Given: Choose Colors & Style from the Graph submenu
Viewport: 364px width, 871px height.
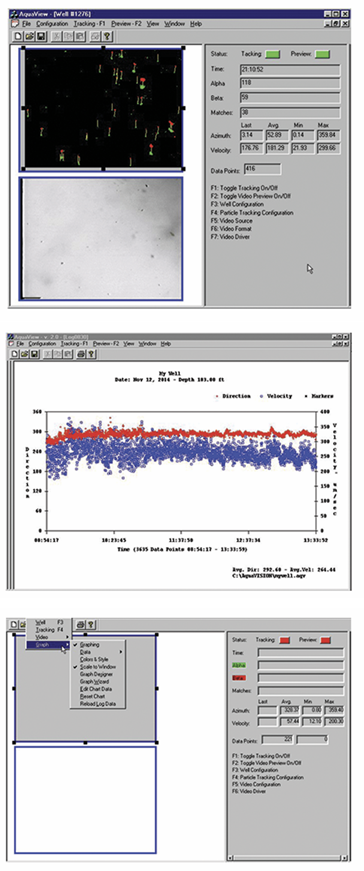Looking at the screenshot, I should (x=93, y=659).
